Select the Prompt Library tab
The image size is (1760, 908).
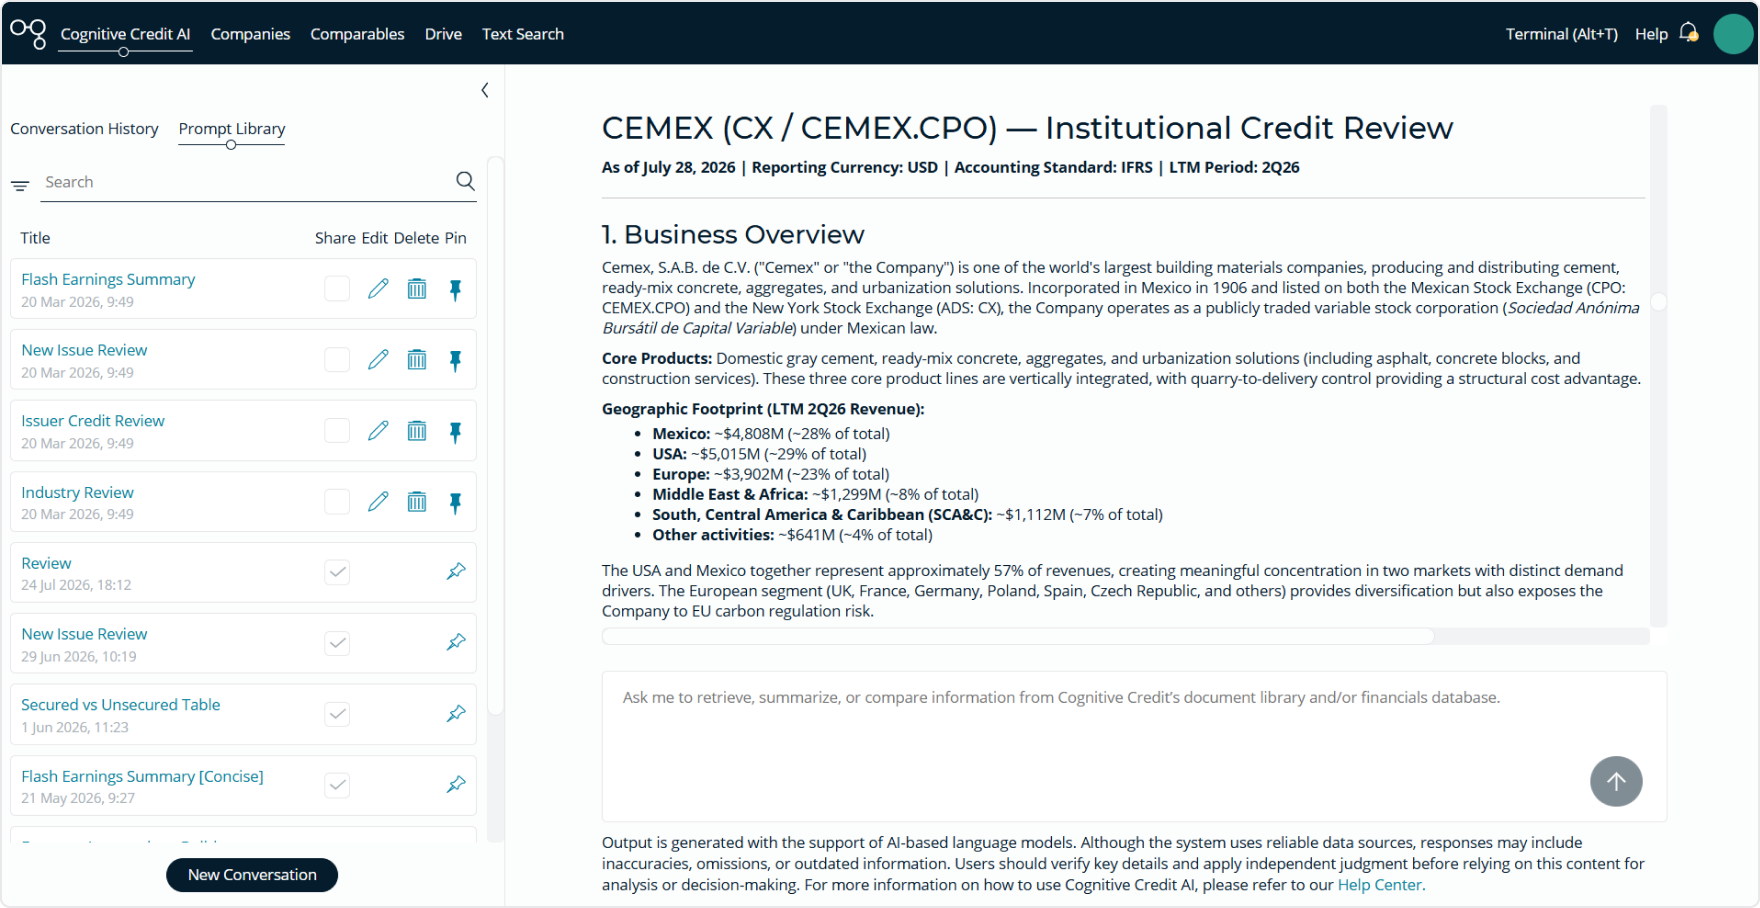pyautogui.click(x=232, y=129)
